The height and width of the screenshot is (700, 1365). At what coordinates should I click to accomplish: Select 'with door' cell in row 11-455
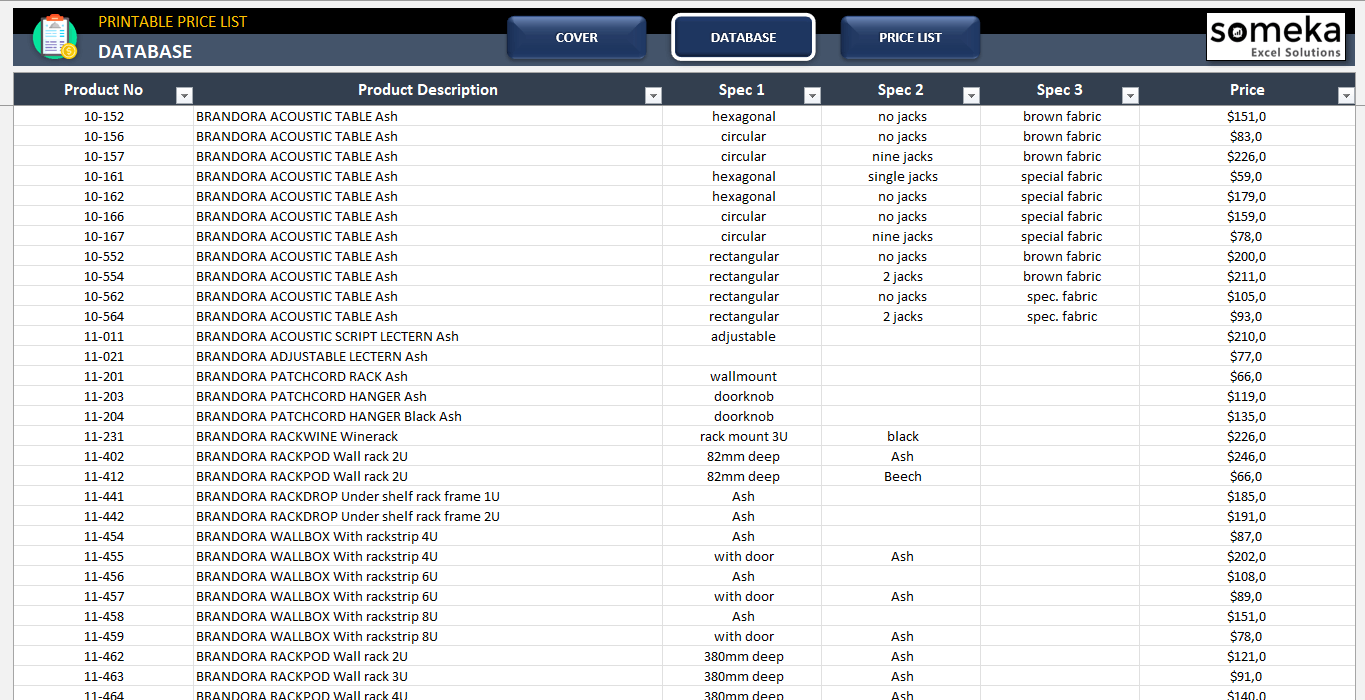[742, 557]
